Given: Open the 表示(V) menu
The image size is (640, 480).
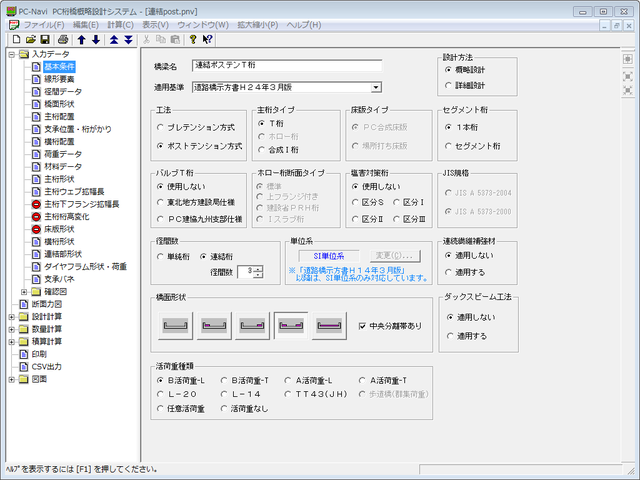Looking at the screenshot, I should tap(155, 22).
